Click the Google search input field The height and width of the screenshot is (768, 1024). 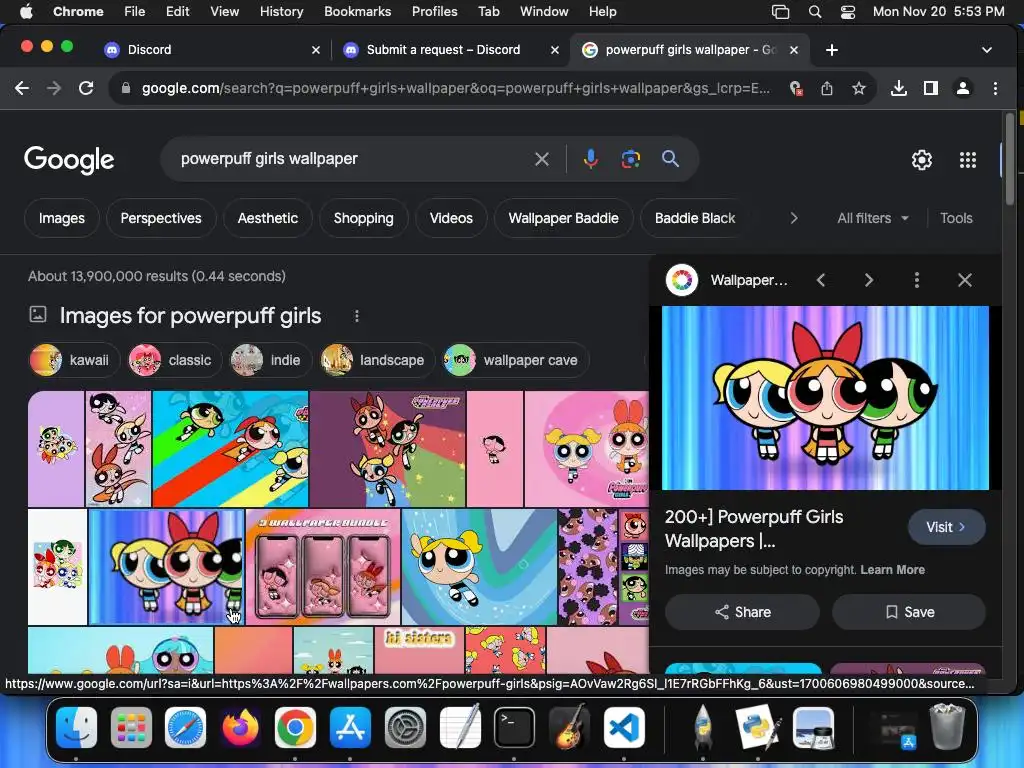point(353,159)
